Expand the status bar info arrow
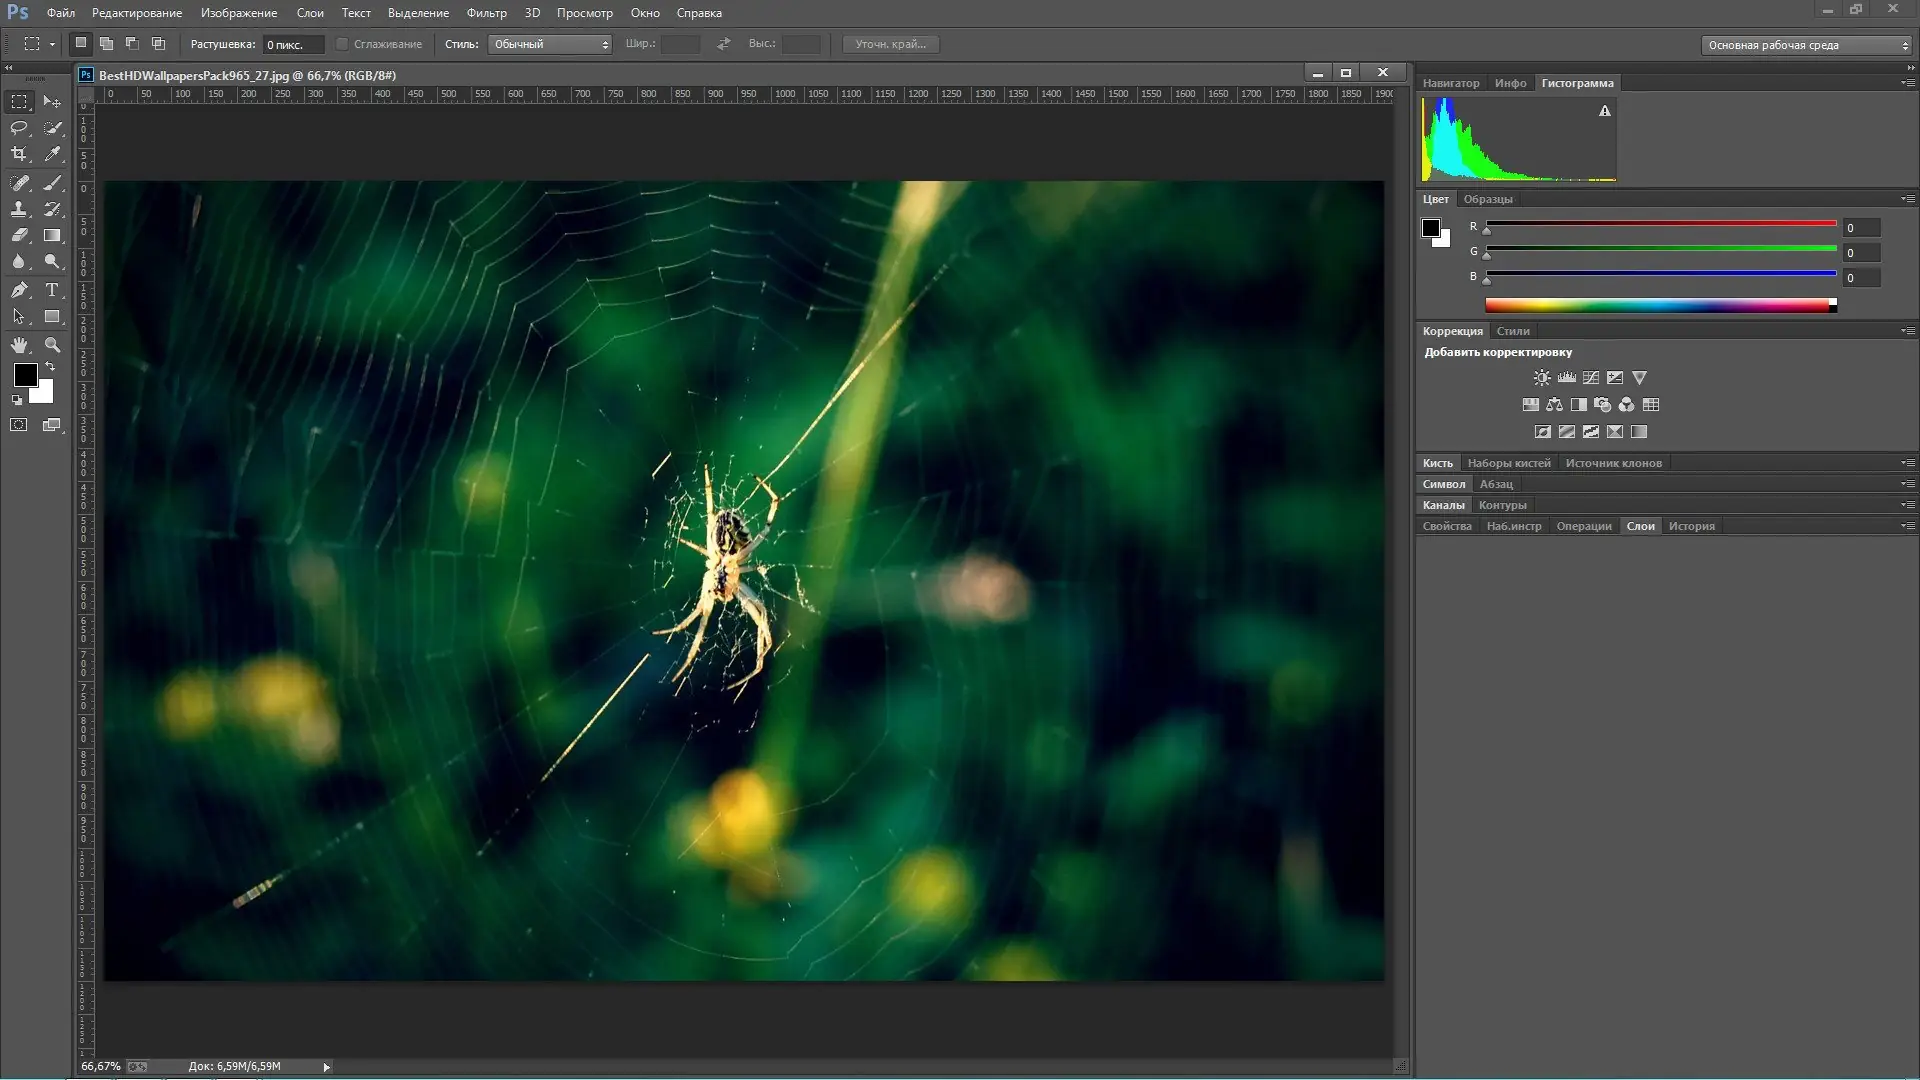This screenshot has width=1920, height=1080. click(x=326, y=1067)
